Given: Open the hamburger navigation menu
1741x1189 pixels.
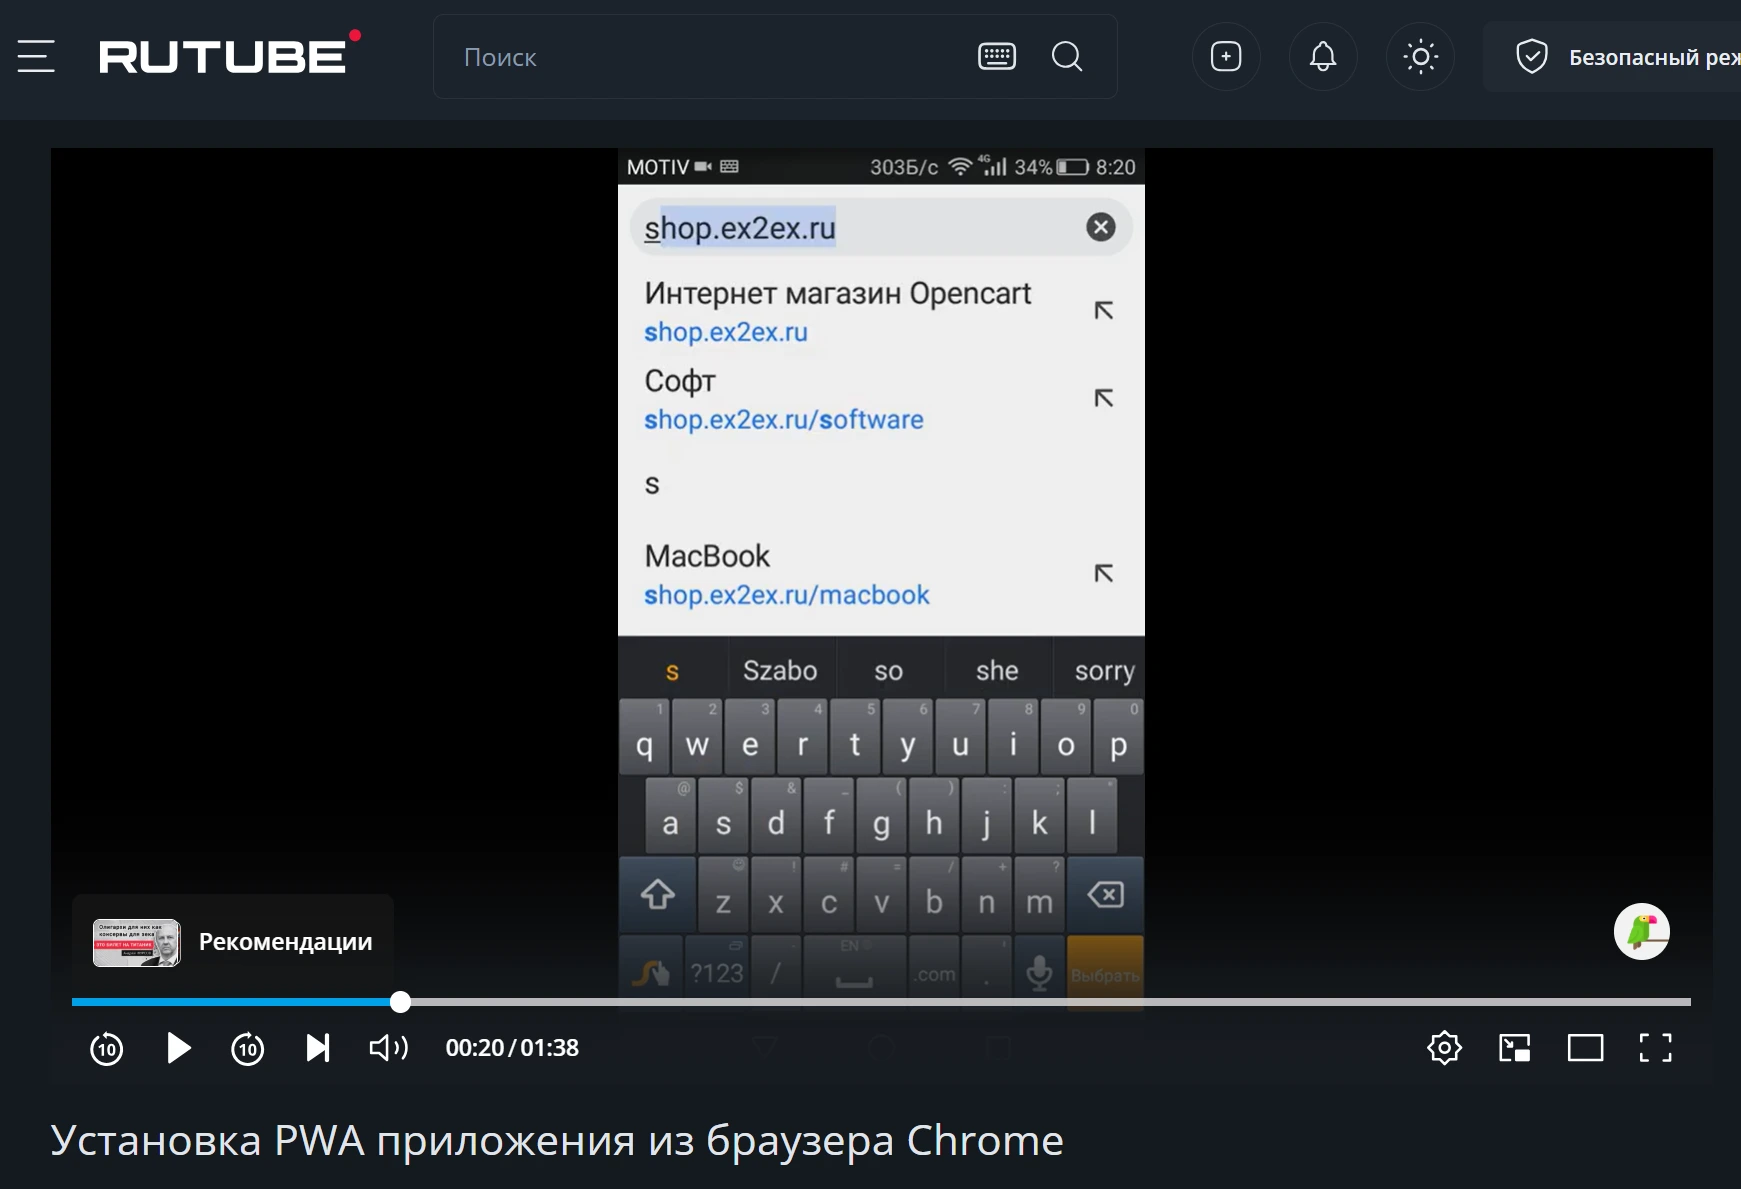Looking at the screenshot, I should 36,57.
